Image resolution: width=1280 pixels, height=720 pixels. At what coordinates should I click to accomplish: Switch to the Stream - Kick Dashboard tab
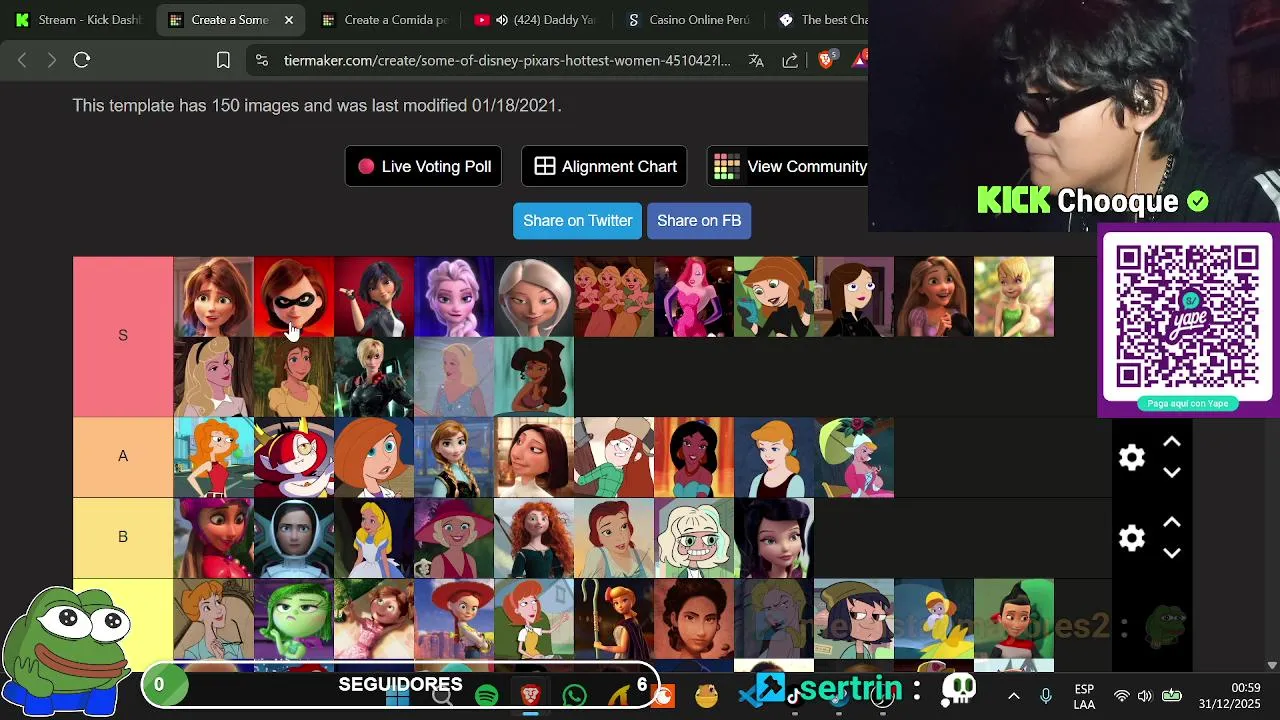pyautogui.click(x=80, y=19)
